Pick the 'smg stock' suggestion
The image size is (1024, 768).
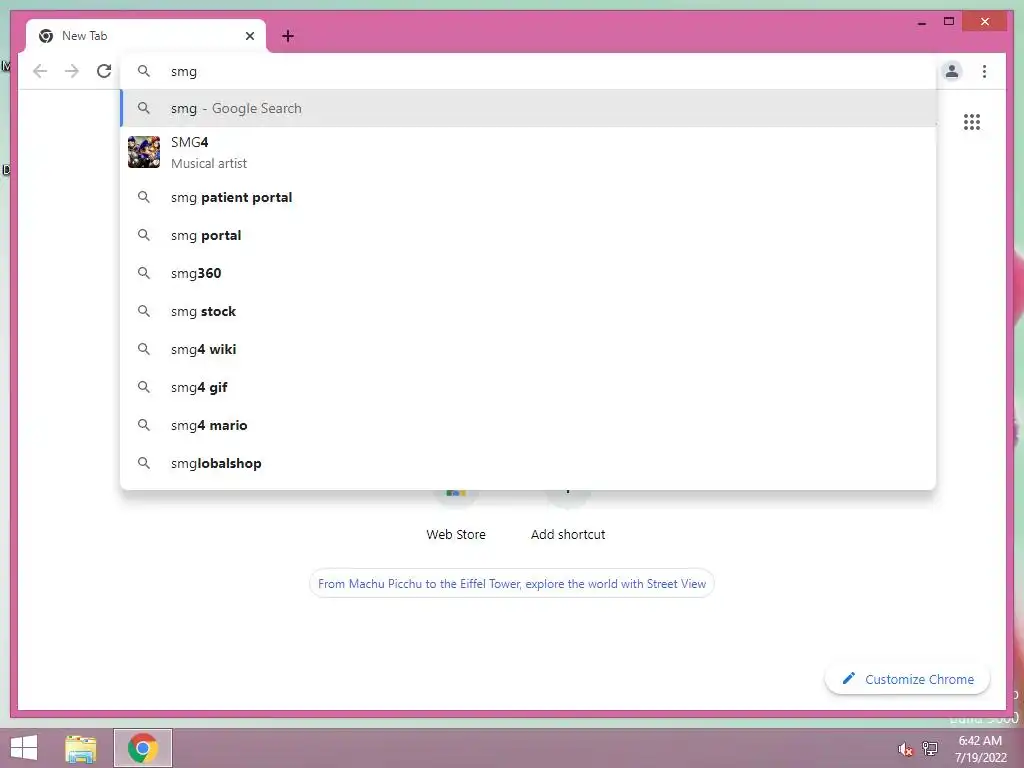[528, 312]
